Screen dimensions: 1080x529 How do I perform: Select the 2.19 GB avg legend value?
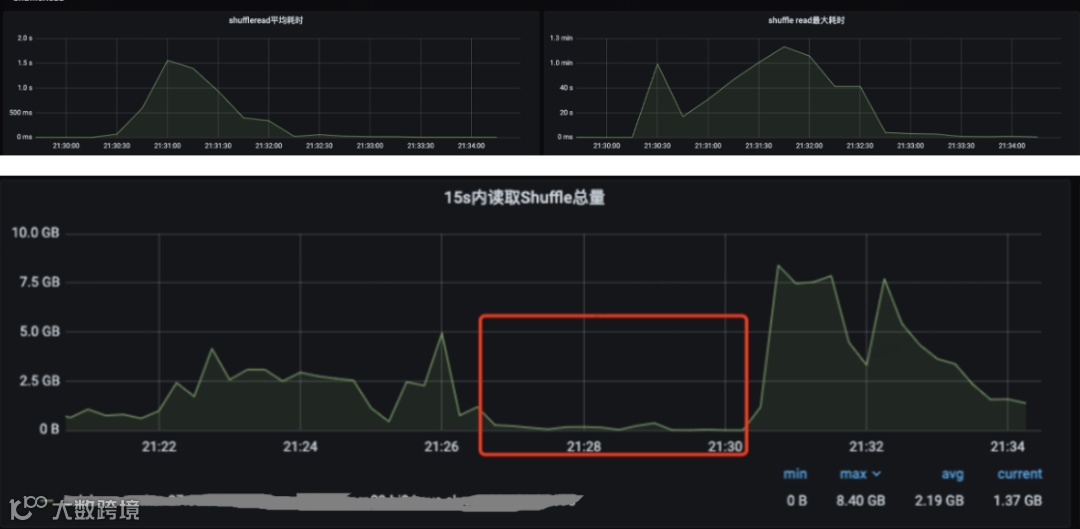point(940,500)
